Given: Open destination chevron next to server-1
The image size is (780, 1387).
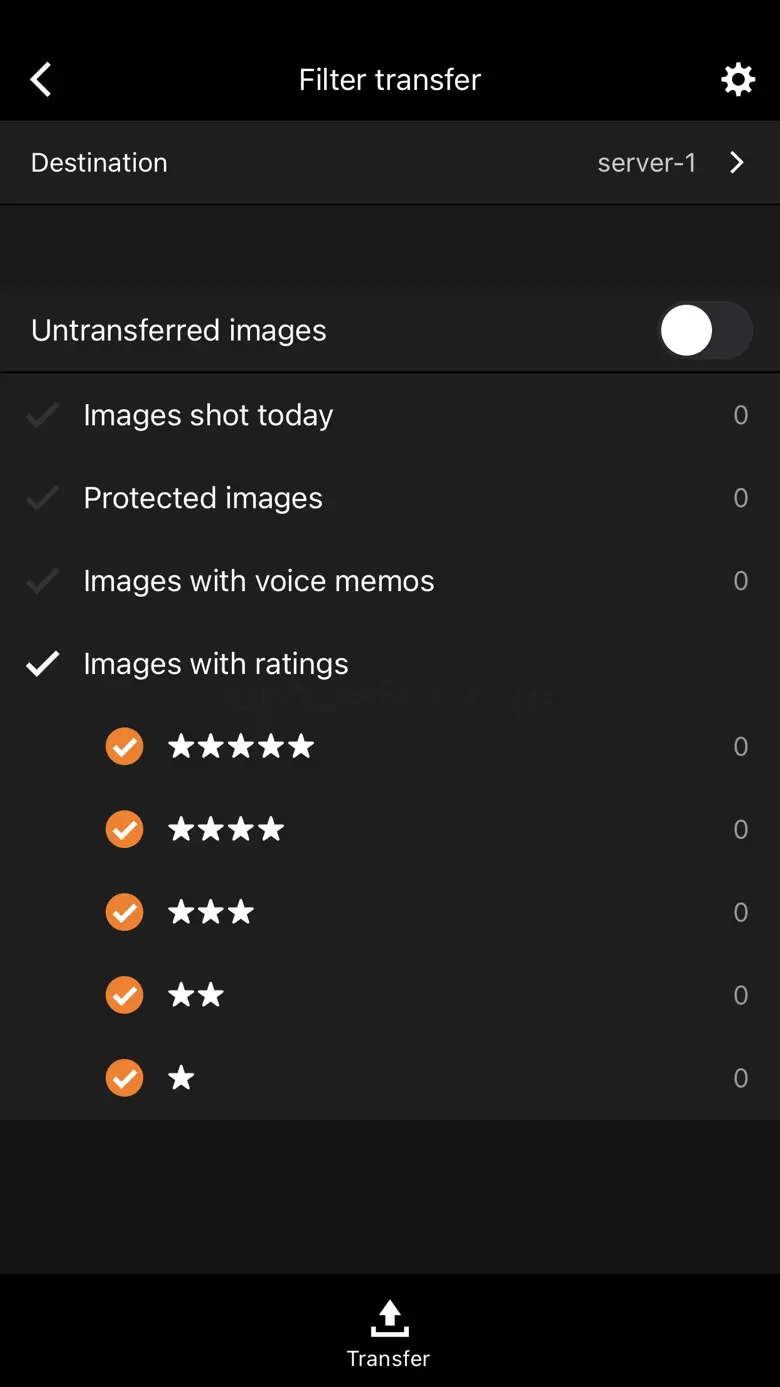Looking at the screenshot, I should [x=737, y=162].
